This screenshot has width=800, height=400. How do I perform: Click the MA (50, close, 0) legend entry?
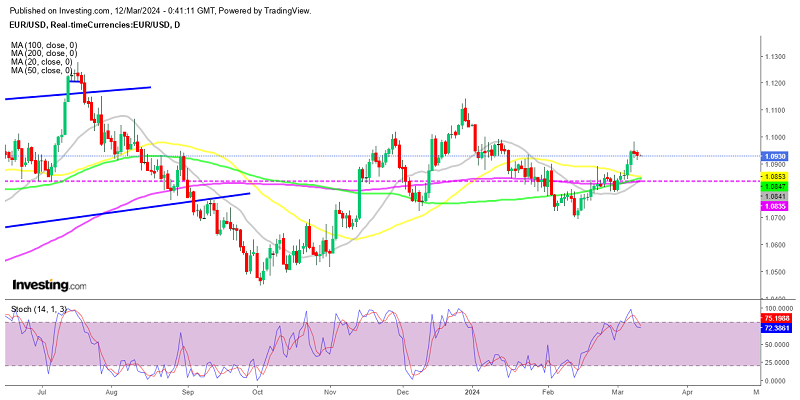[x=38, y=70]
